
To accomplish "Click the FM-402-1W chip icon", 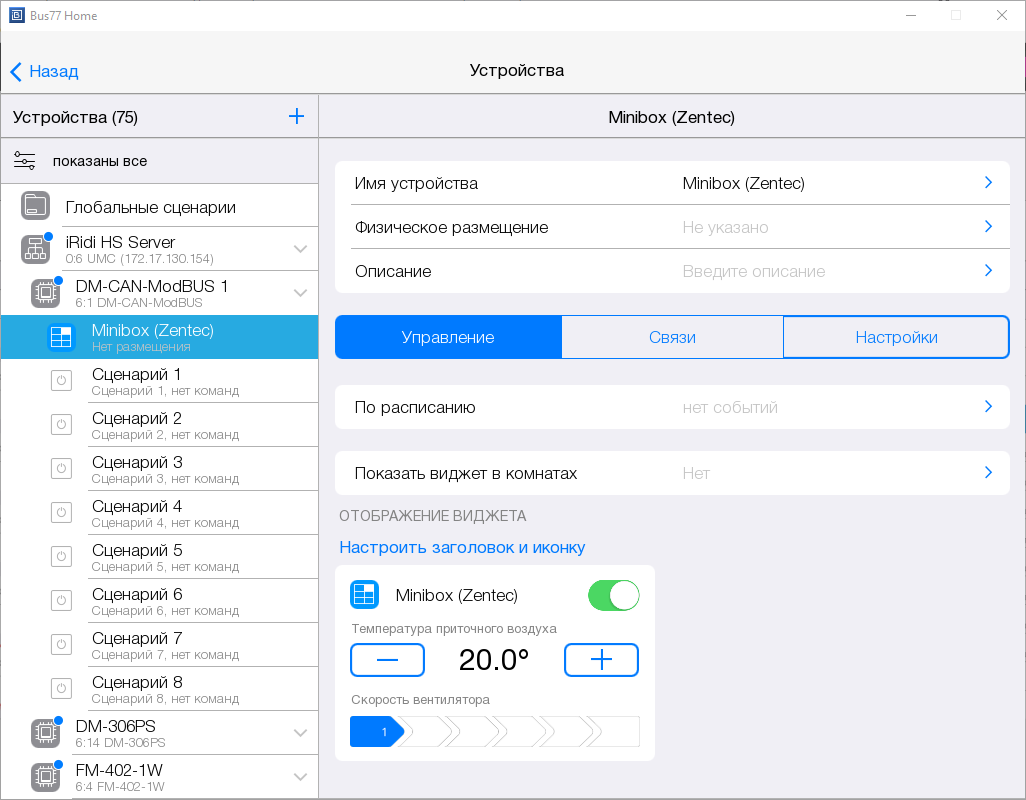I will click(45, 777).
